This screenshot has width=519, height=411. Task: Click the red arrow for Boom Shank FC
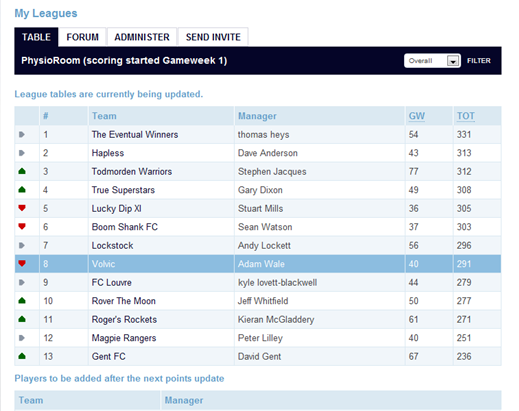pyautogui.click(x=22, y=227)
